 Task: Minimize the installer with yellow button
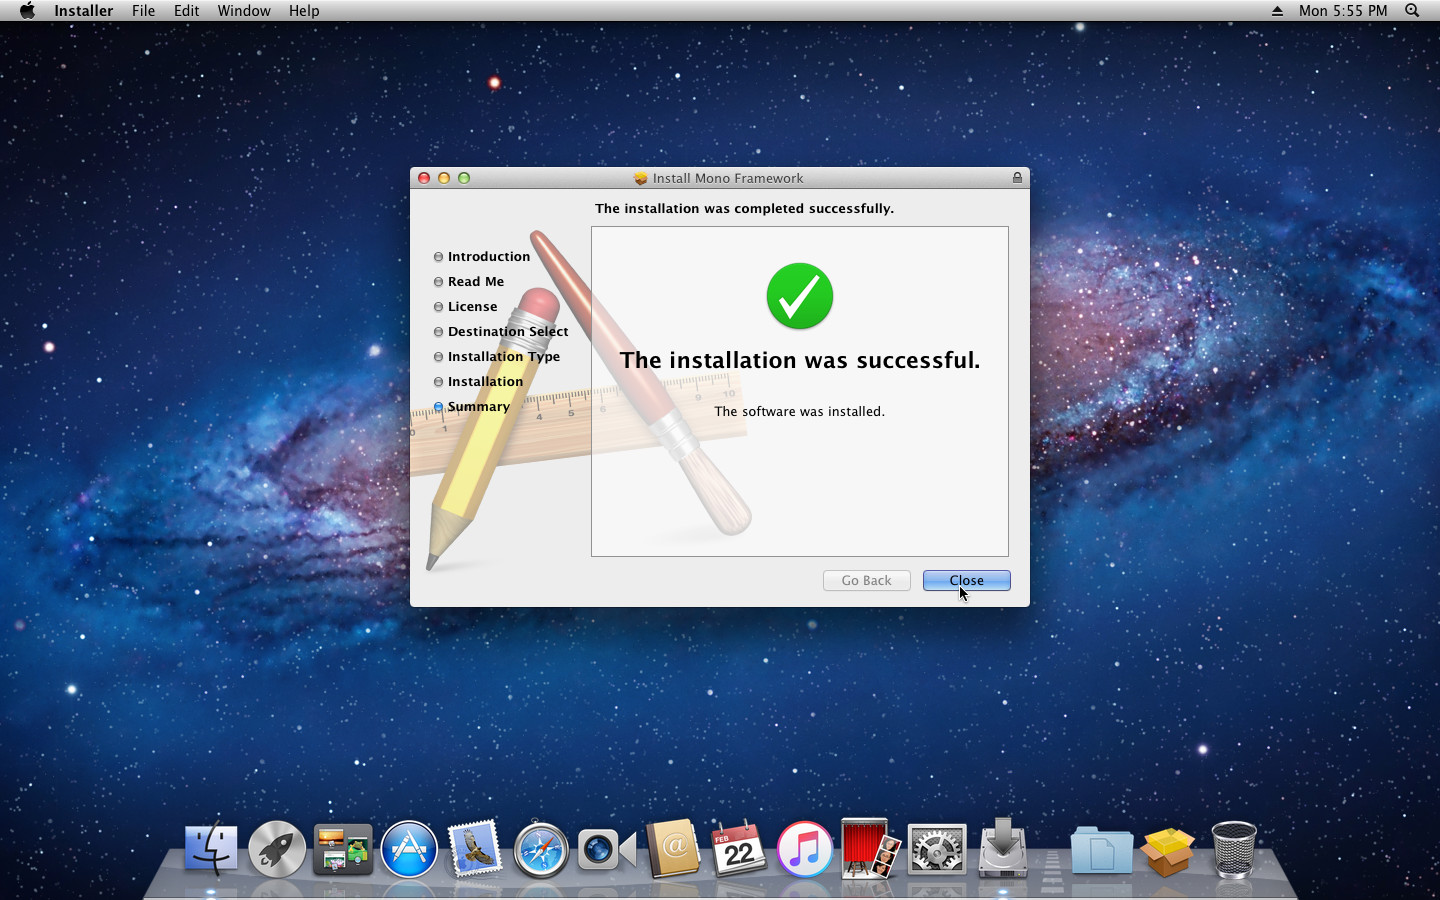[x=444, y=178]
